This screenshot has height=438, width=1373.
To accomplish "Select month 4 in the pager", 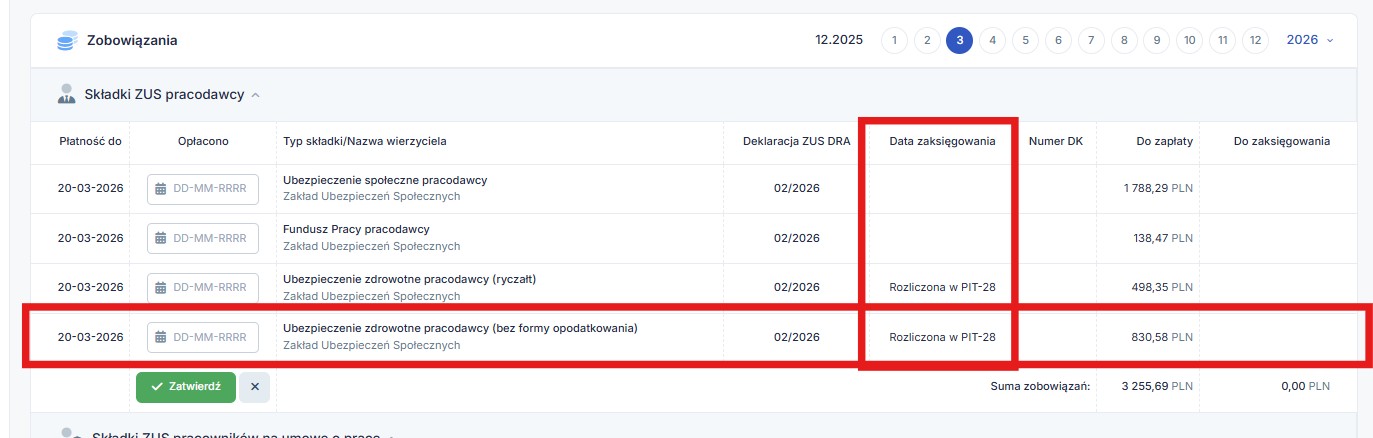I will [992, 40].
